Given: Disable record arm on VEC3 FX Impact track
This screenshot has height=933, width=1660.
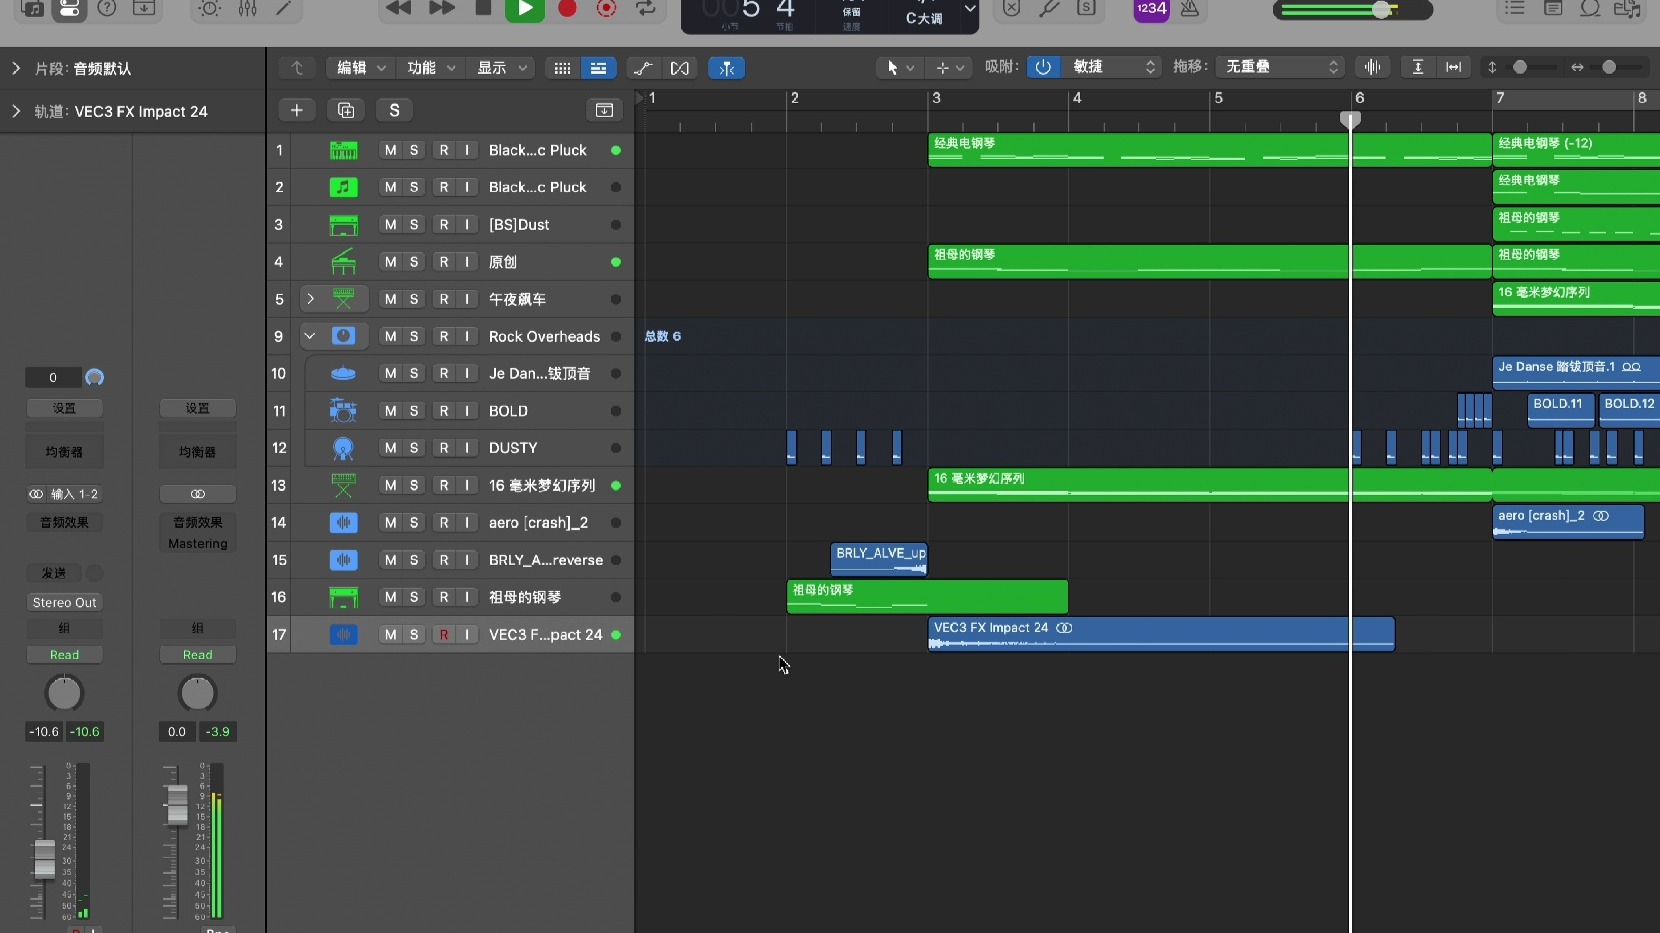Looking at the screenshot, I should [443, 635].
